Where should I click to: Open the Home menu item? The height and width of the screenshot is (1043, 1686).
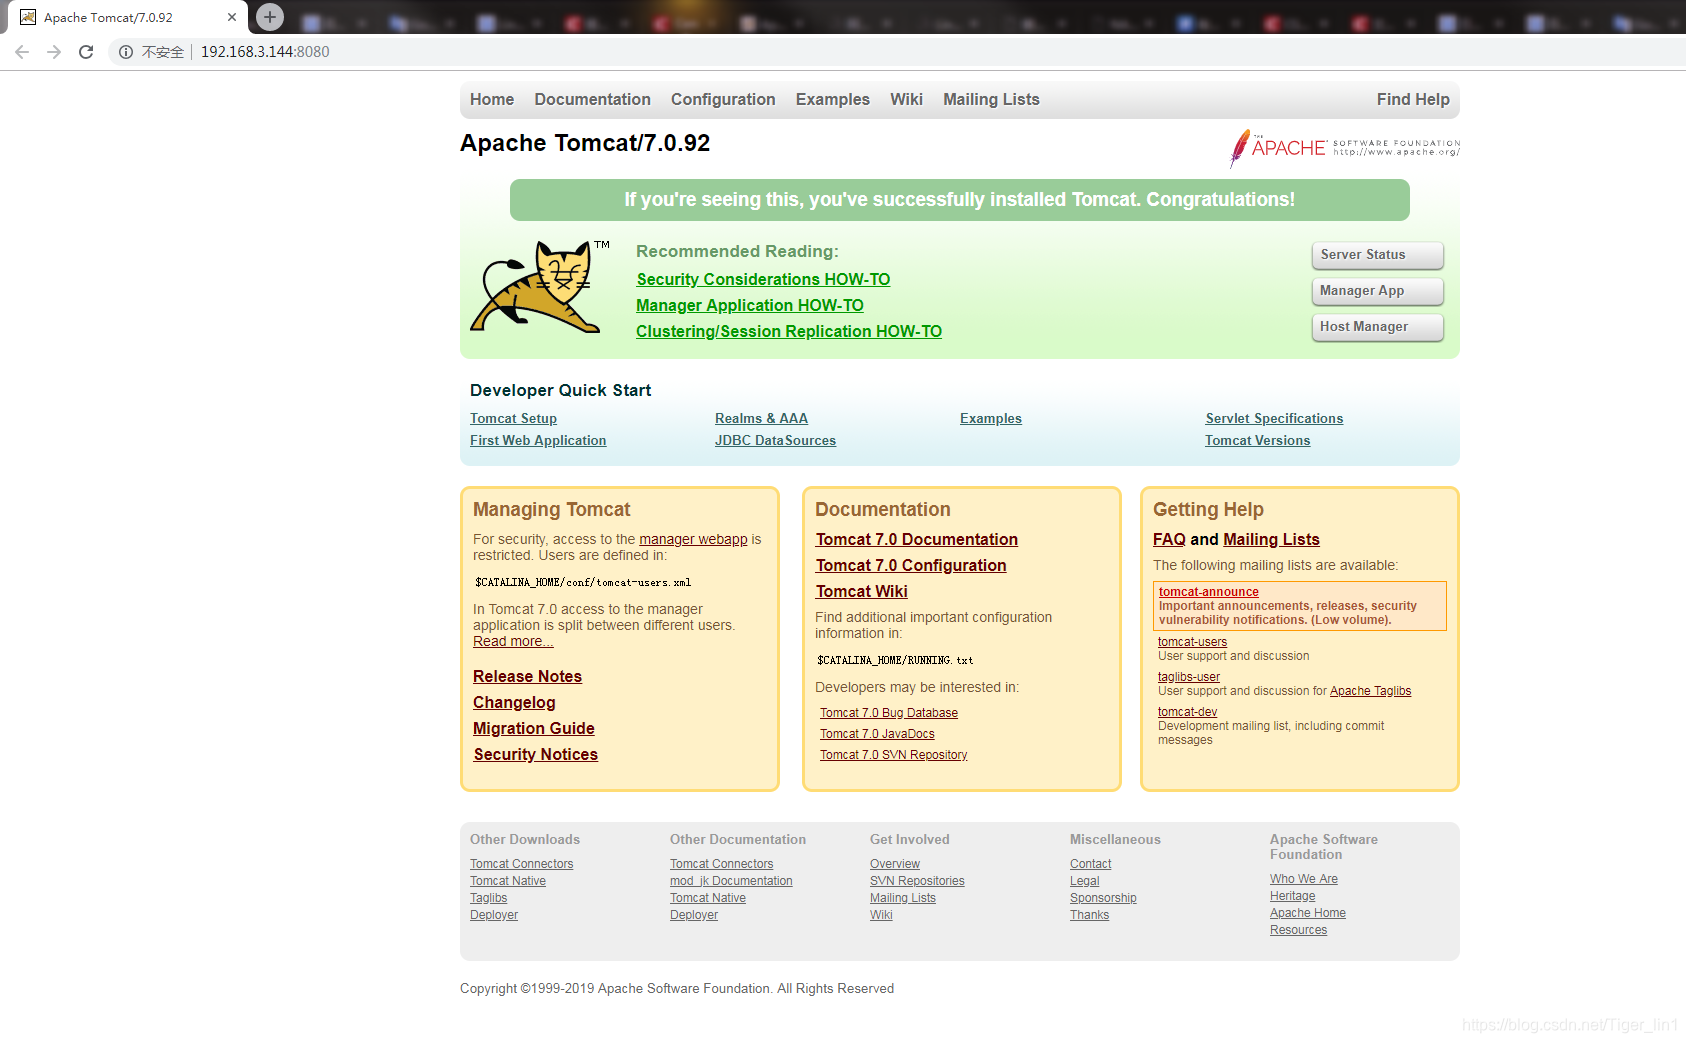[x=492, y=99]
